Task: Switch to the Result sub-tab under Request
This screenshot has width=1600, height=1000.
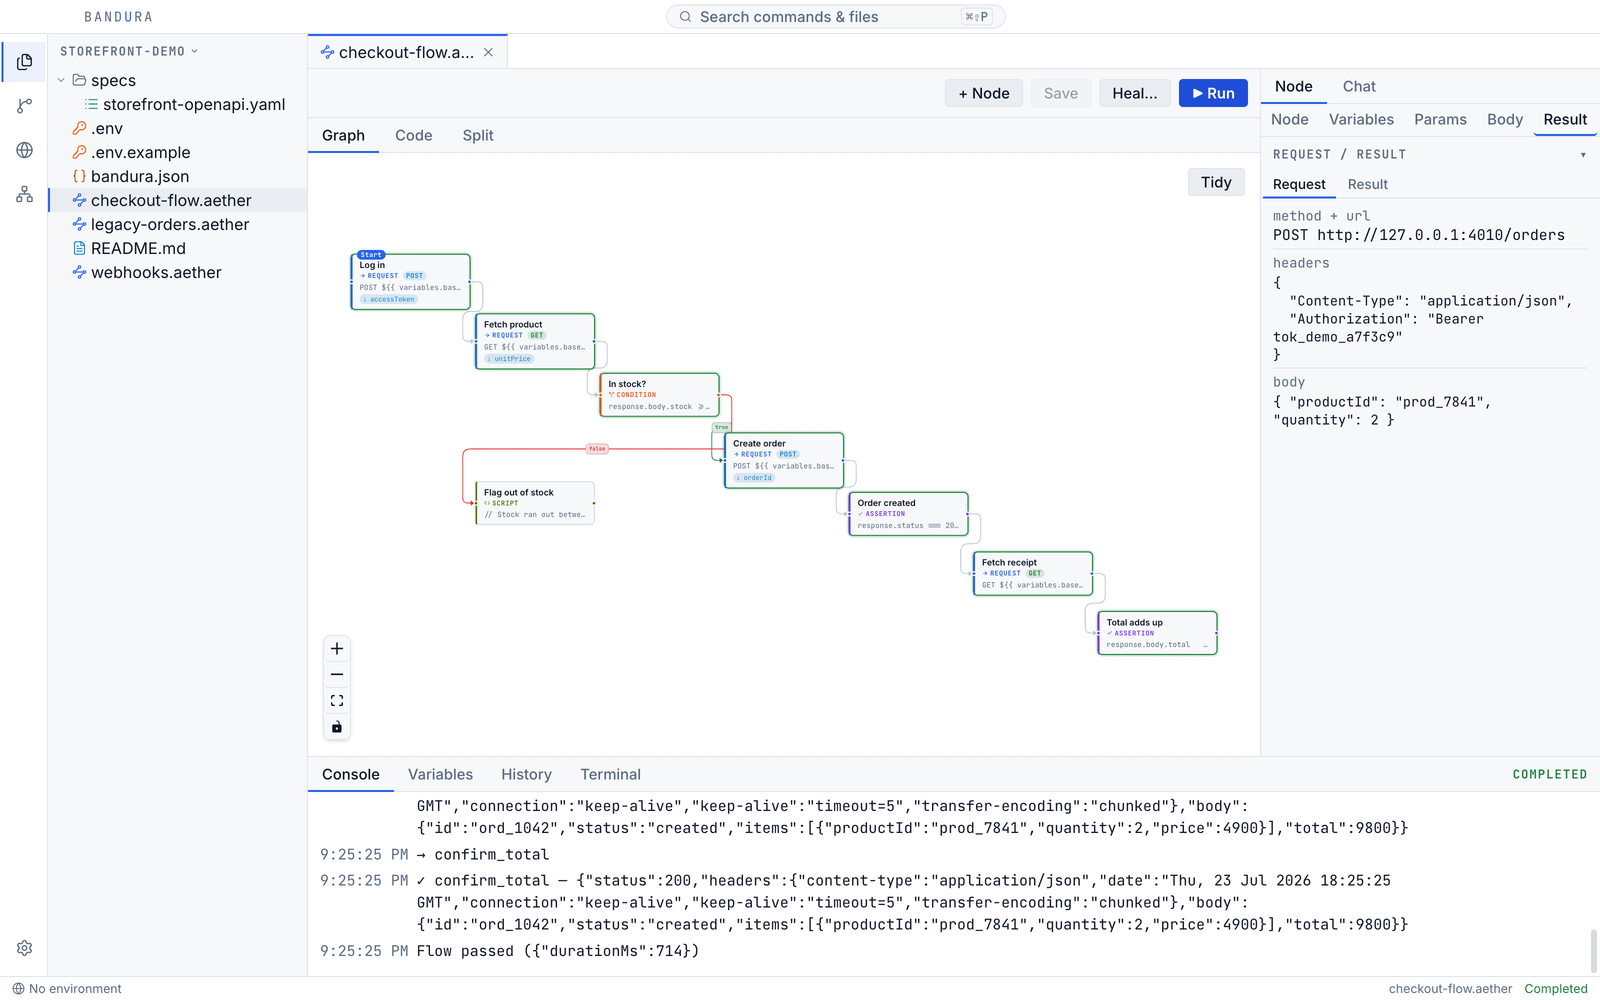Action: 1367,185
